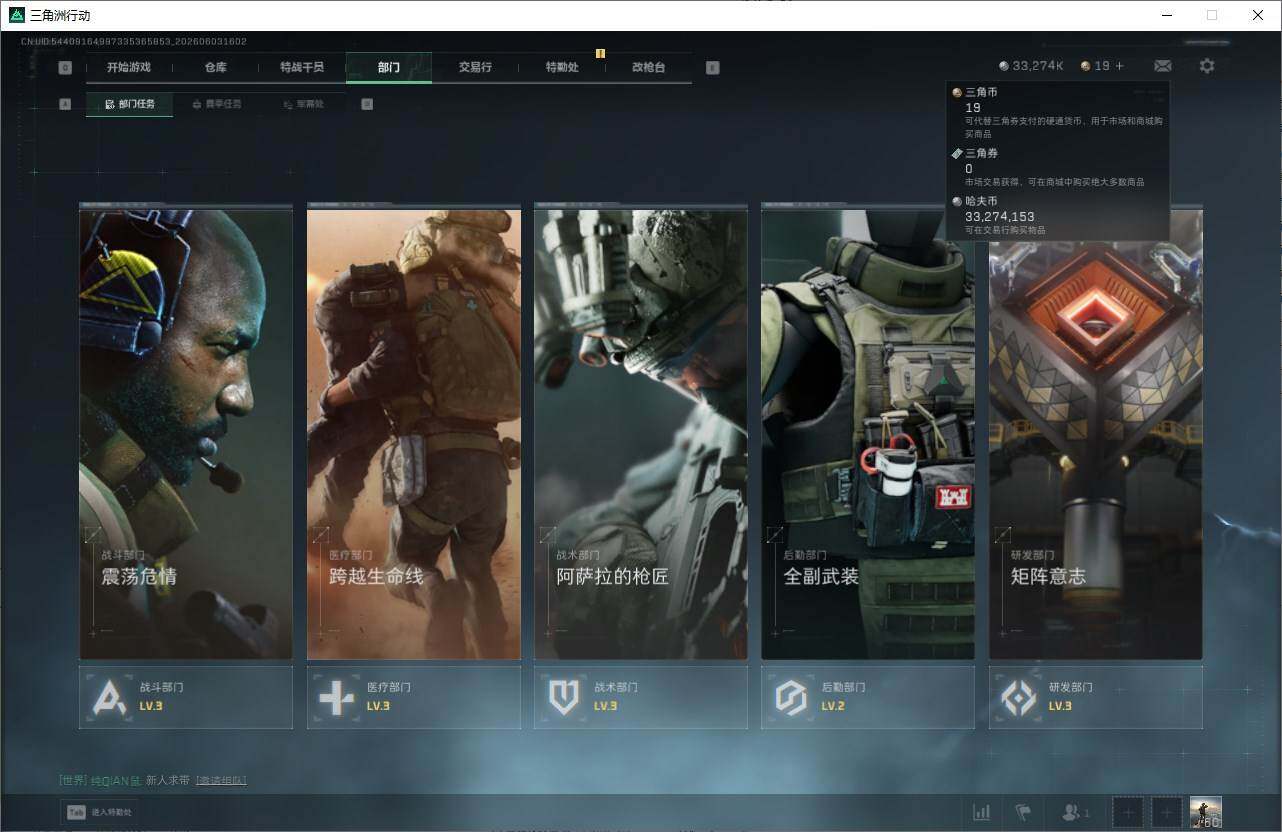The image size is (1282, 832).
Task: Open the 阿萨拉的枪匠 tactical mission card
Action: pos(641,432)
